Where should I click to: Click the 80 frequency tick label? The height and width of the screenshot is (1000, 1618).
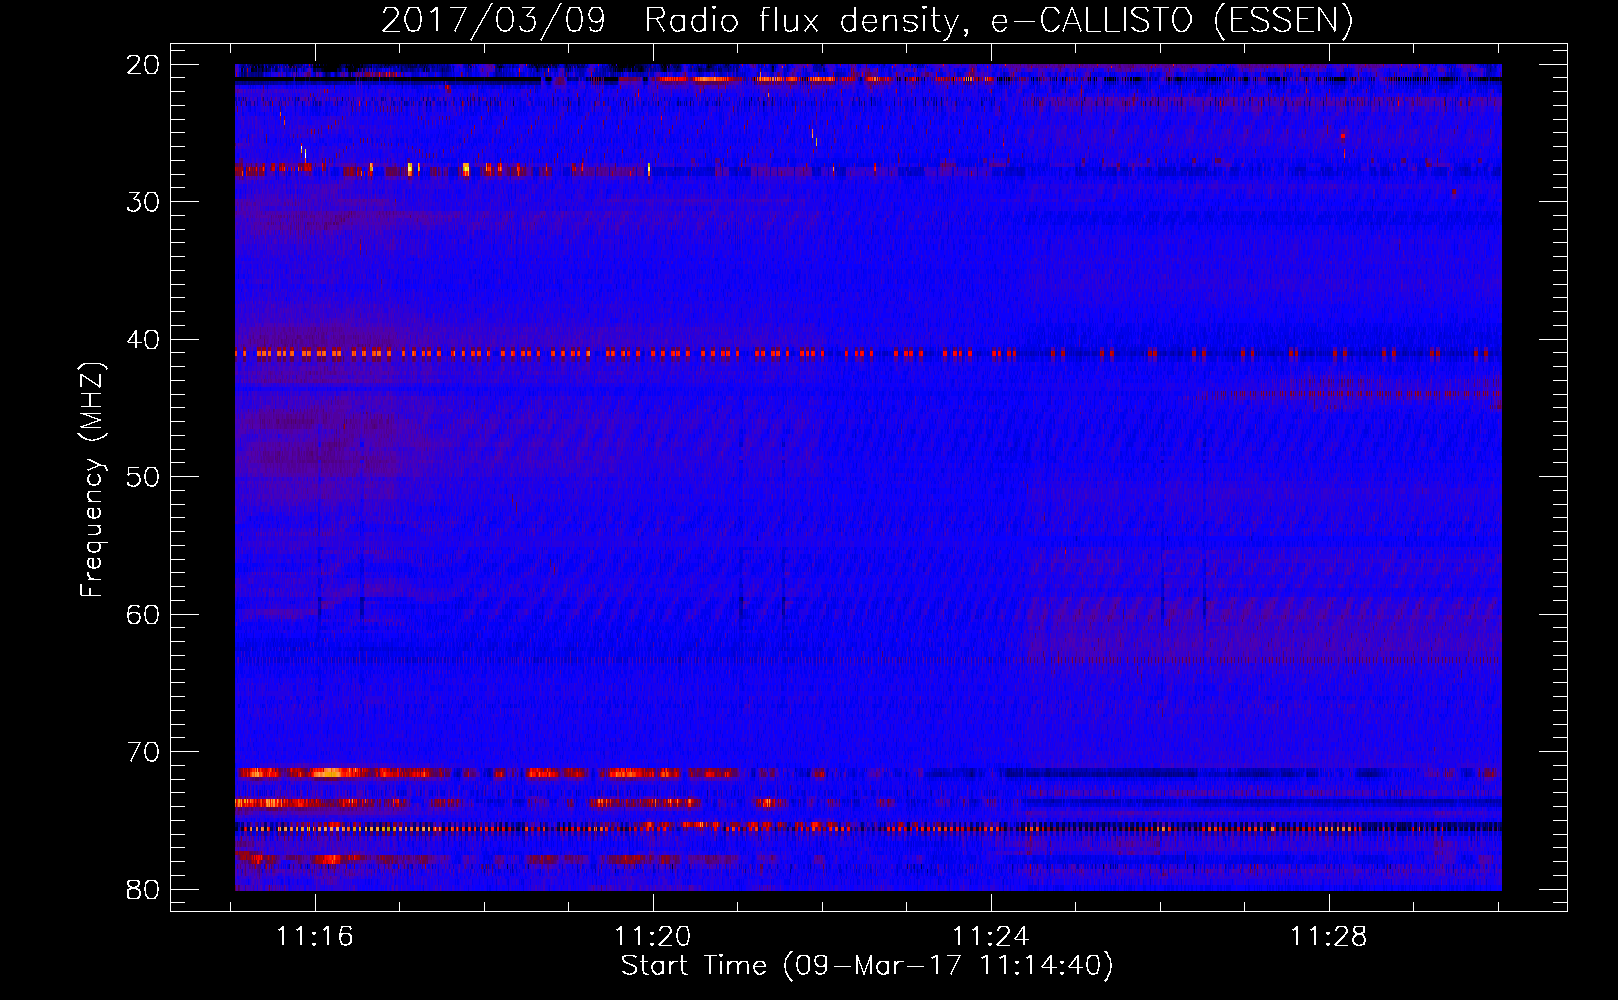143,889
